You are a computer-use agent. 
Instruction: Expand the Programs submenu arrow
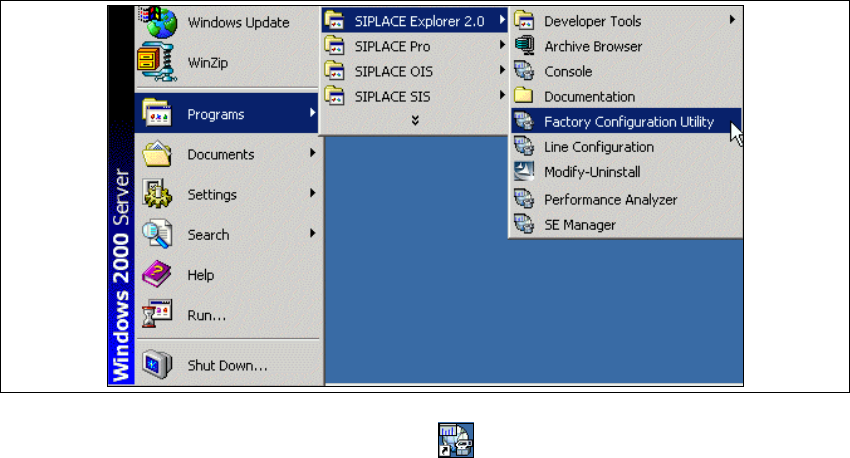pos(312,113)
